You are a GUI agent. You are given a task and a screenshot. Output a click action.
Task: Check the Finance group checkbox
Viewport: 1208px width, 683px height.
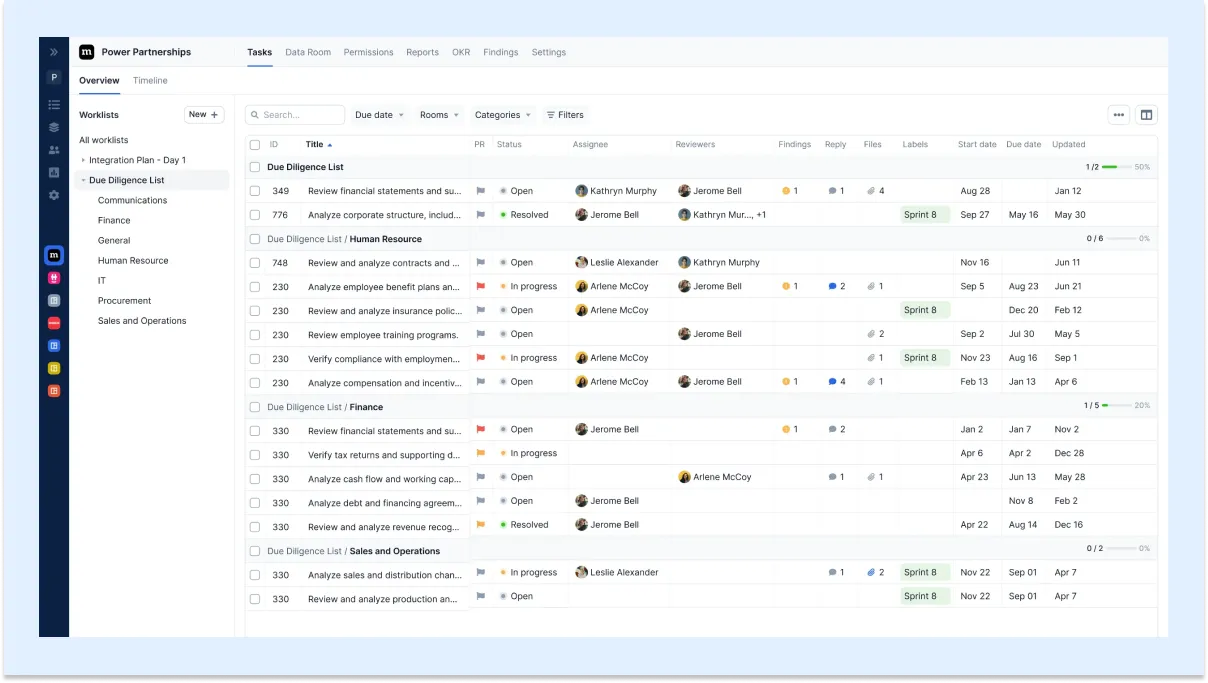[255, 407]
